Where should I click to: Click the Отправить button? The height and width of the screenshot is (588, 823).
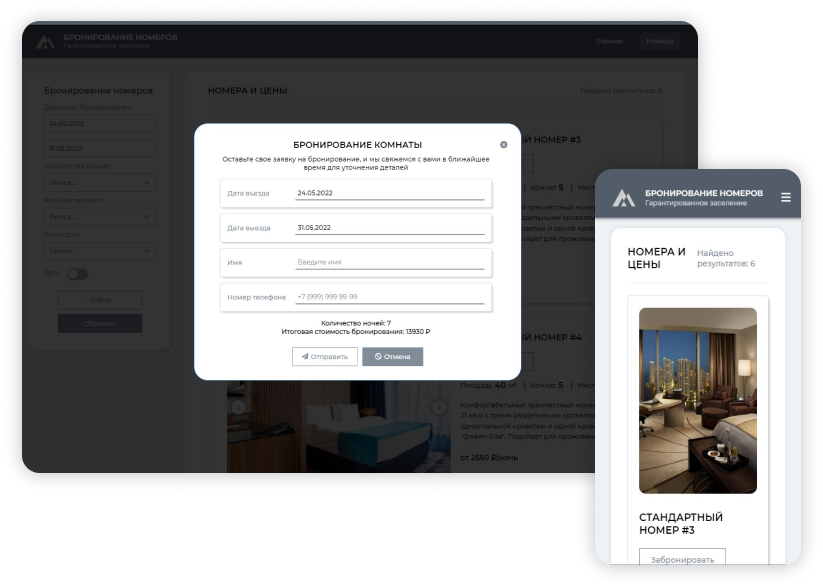tap(324, 356)
